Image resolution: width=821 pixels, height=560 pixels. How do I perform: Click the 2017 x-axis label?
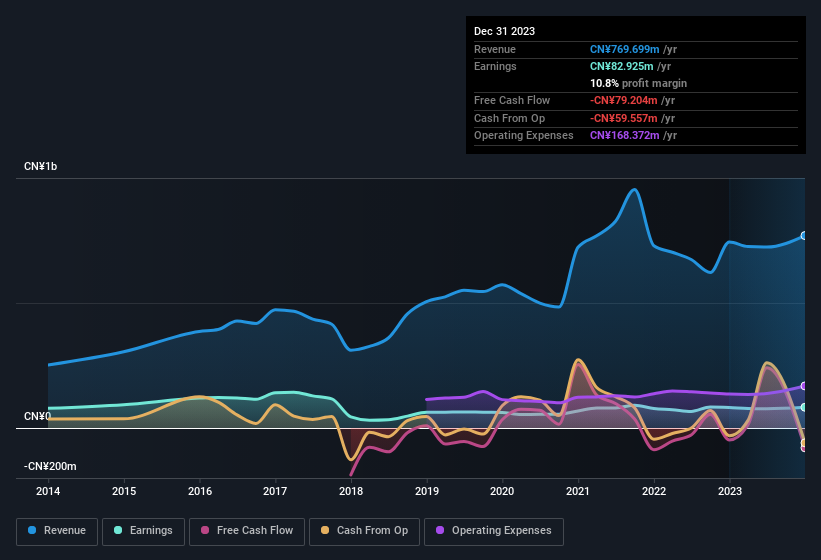coord(275,491)
